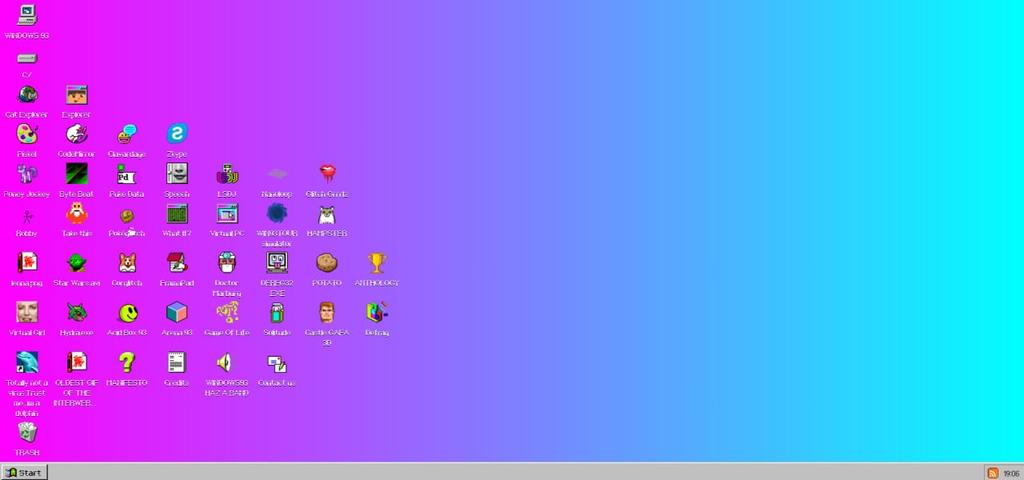This screenshot has width=1024, height=480.
Task: Launch the Piskel paint palette icon
Action: click(27, 134)
